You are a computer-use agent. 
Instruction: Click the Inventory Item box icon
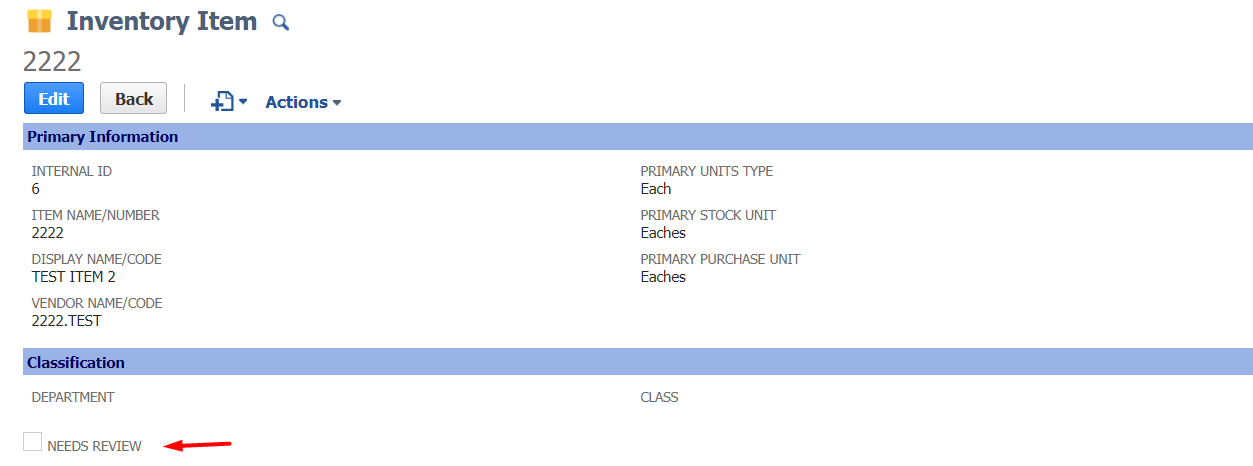(x=39, y=20)
